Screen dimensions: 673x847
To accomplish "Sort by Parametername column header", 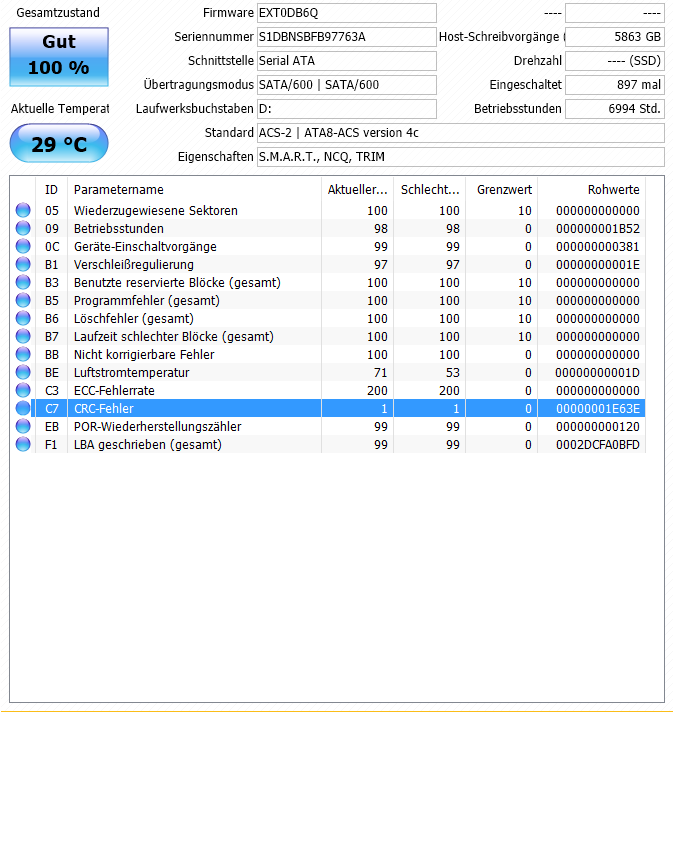I will click(194, 190).
